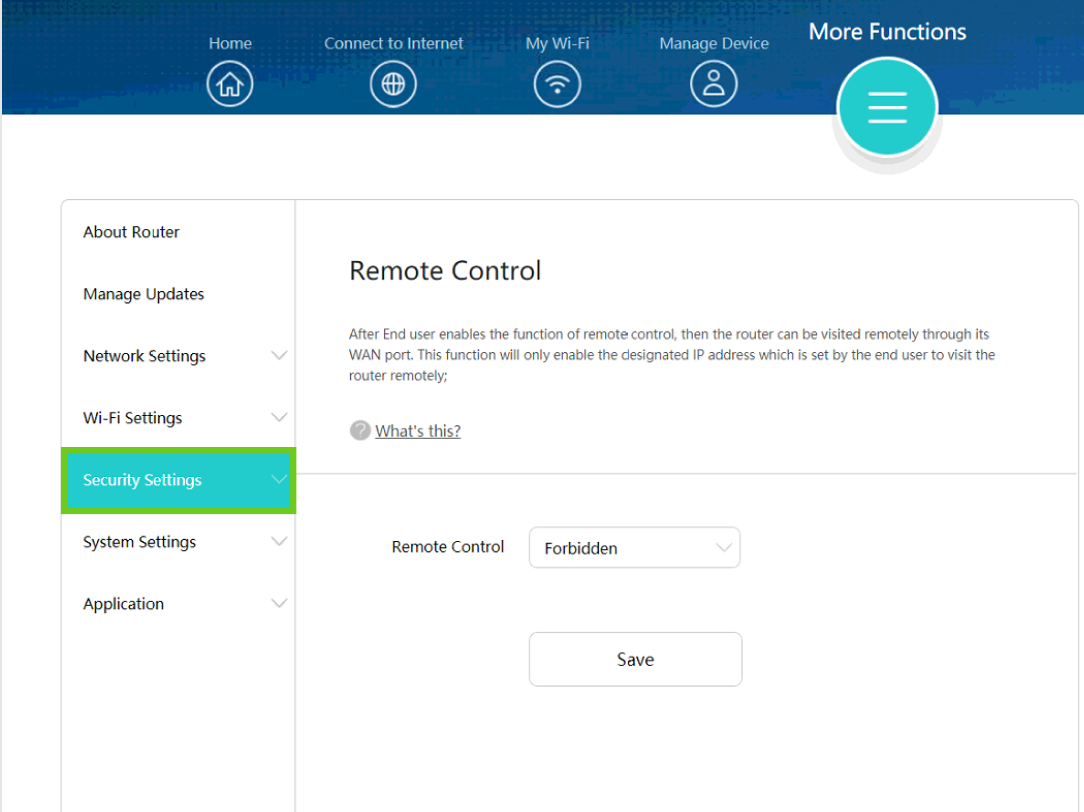
Task: Select the My Wi-Fi tab label
Action: tap(557, 43)
